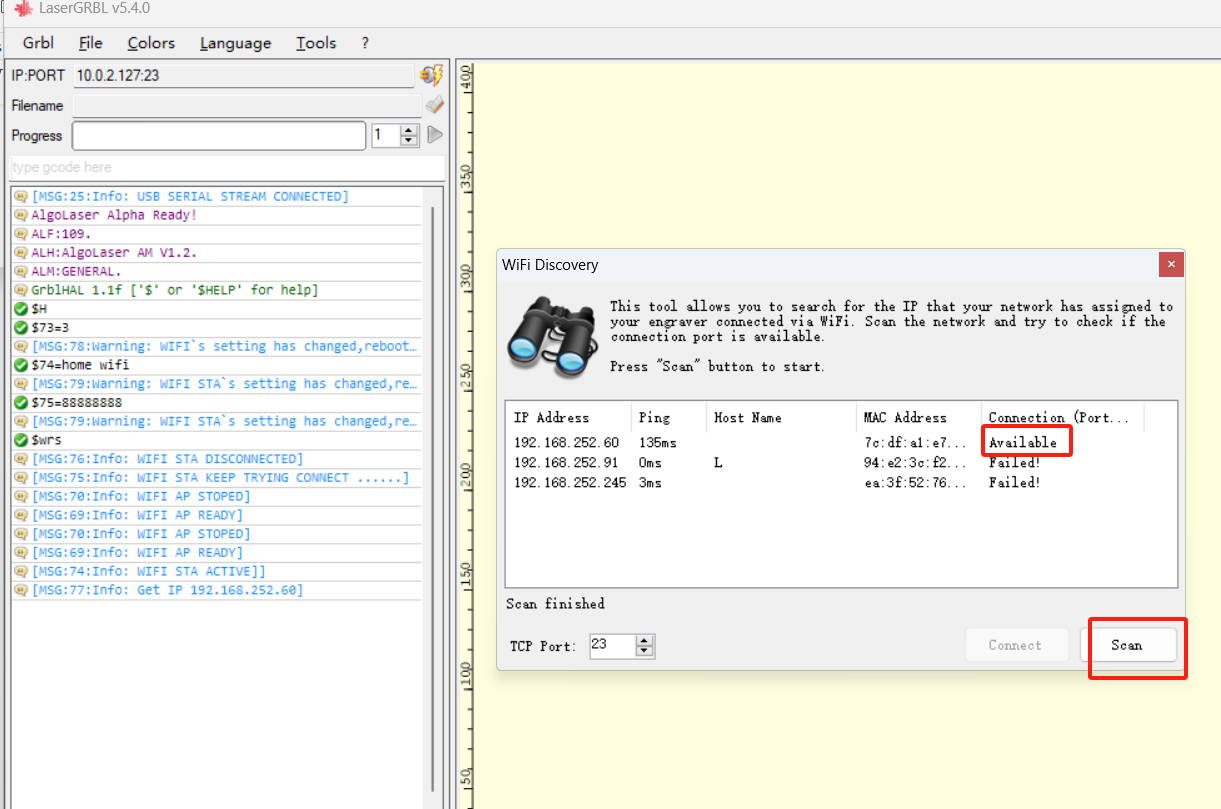Increase the progress repeat count
Image resolution: width=1221 pixels, height=809 pixels.
(x=409, y=130)
